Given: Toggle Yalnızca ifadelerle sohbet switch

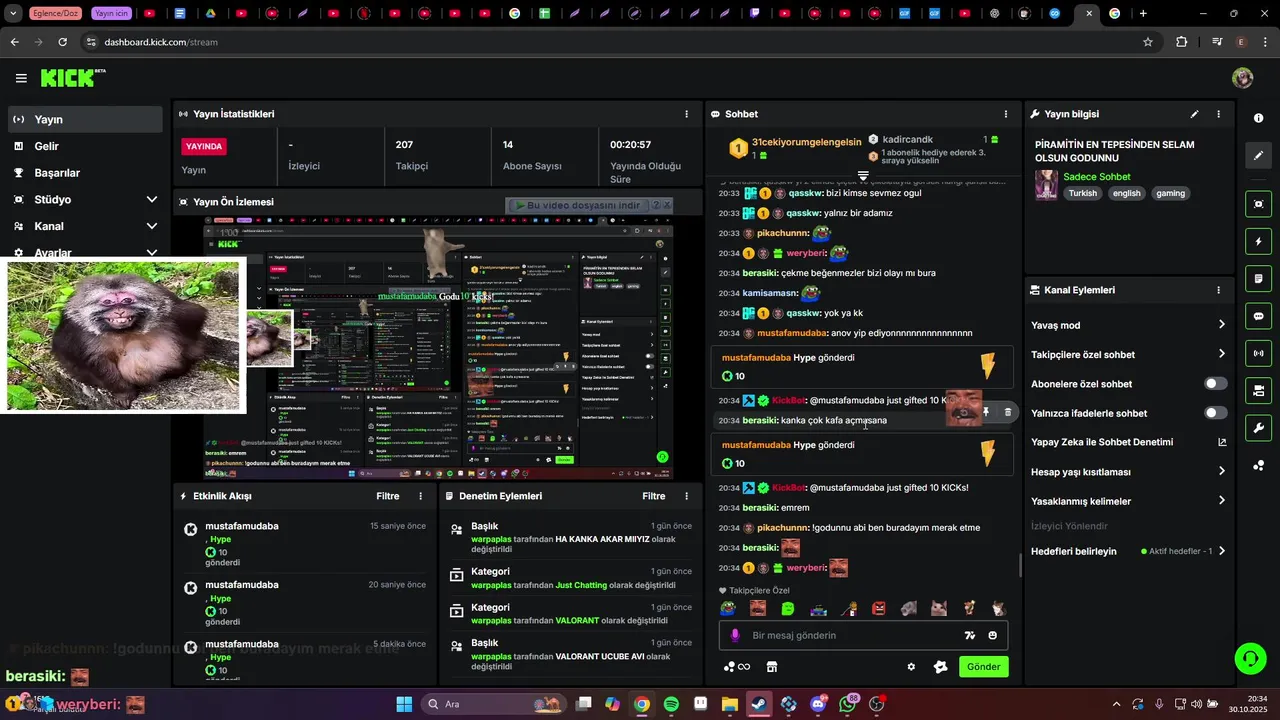Looking at the screenshot, I should (1215, 413).
